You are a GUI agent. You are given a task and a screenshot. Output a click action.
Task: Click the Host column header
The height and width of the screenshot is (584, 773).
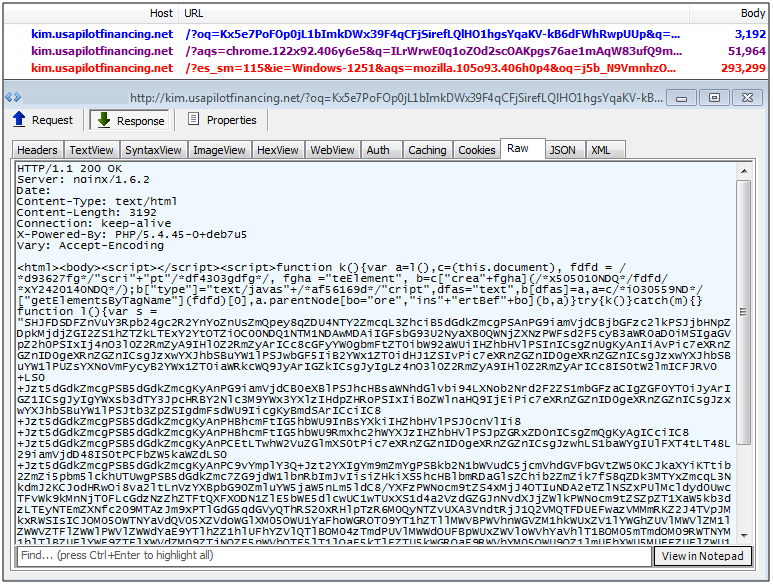(x=161, y=13)
